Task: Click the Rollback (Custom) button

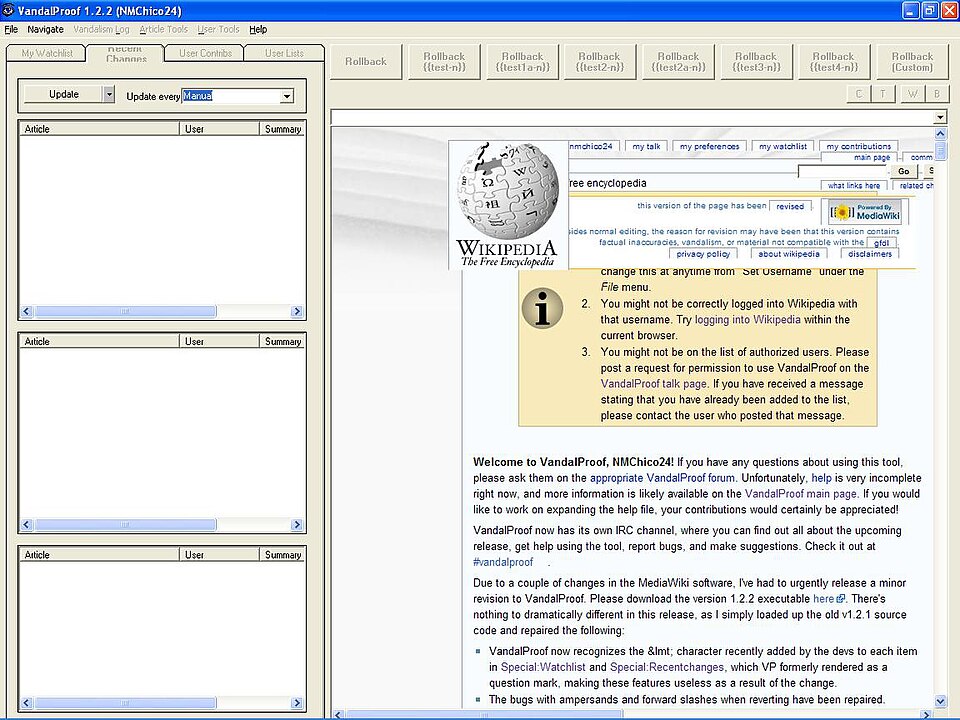Action: click(x=911, y=62)
